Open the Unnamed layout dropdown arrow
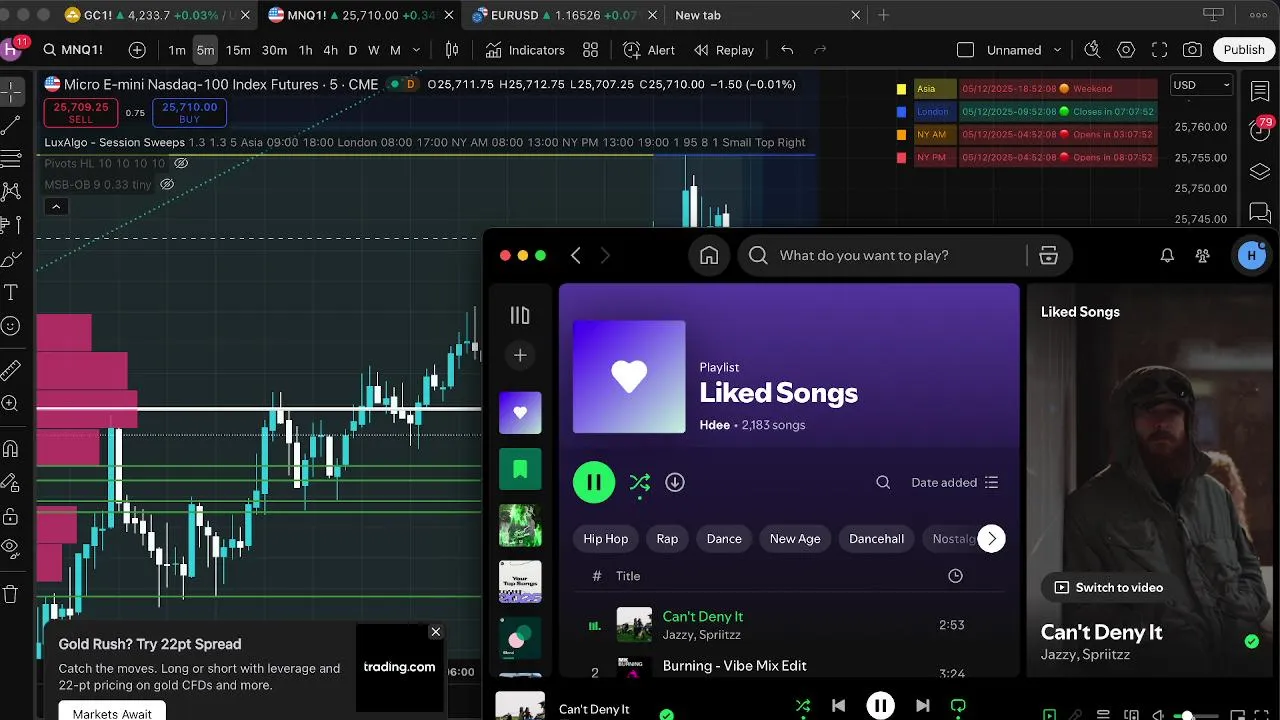 tap(1057, 50)
